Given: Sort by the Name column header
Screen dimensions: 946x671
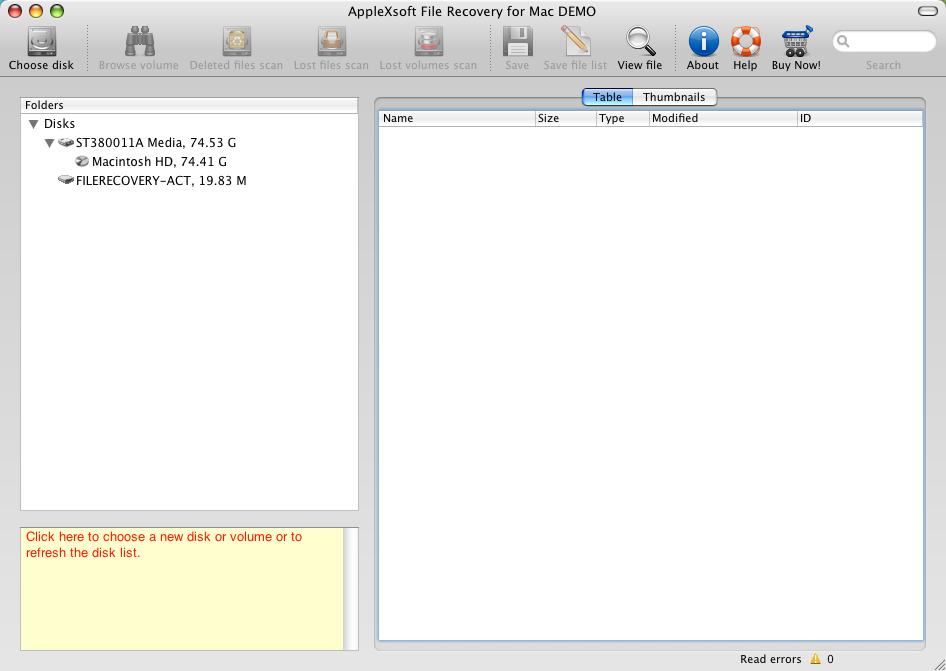Looking at the screenshot, I should (x=457, y=118).
